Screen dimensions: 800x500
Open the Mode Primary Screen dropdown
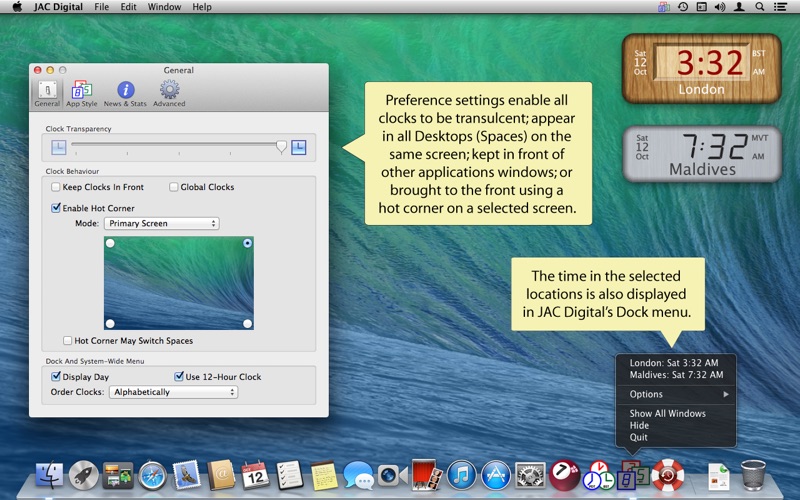pyautogui.click(x=162, y=223)
